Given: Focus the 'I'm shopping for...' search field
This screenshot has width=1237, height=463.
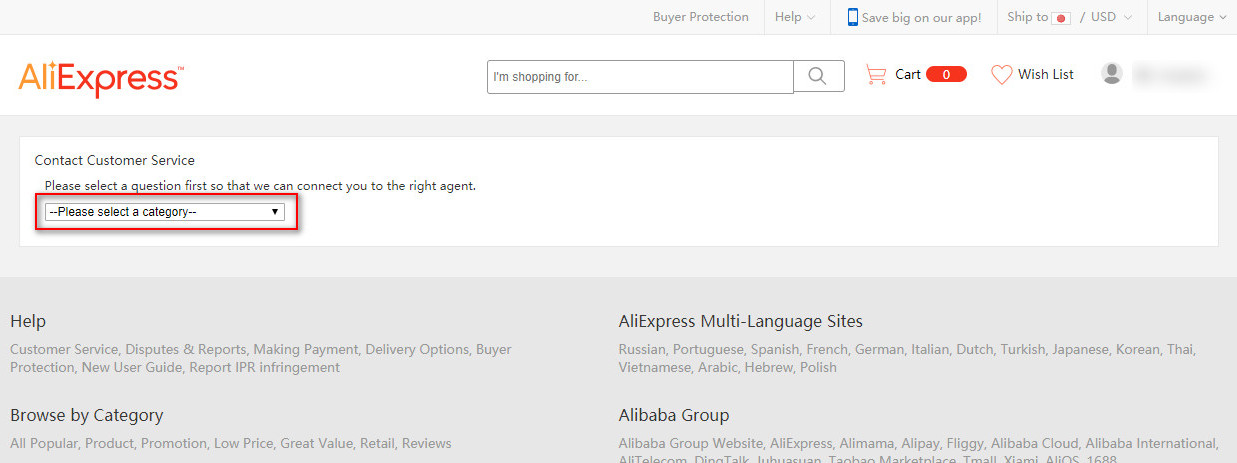Looking at the screenshot, I should [640, 77].
